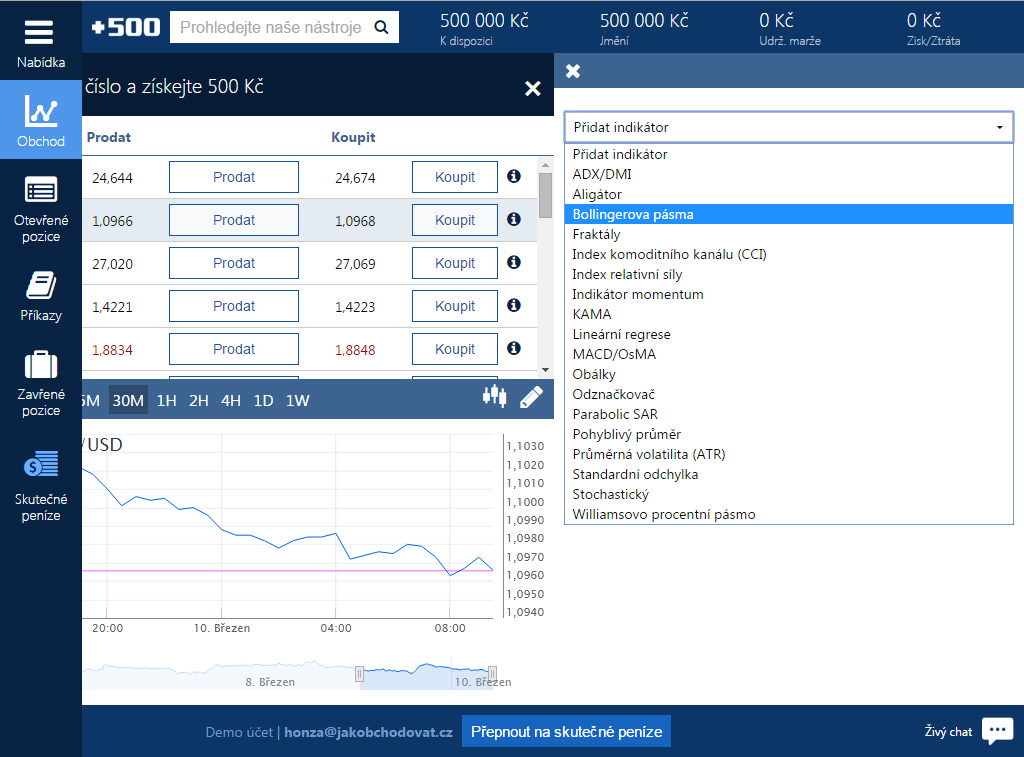Screen dimensions: 1024x757
Task: Pick Parabolic SAR indicator
Action: pos(788,415)
